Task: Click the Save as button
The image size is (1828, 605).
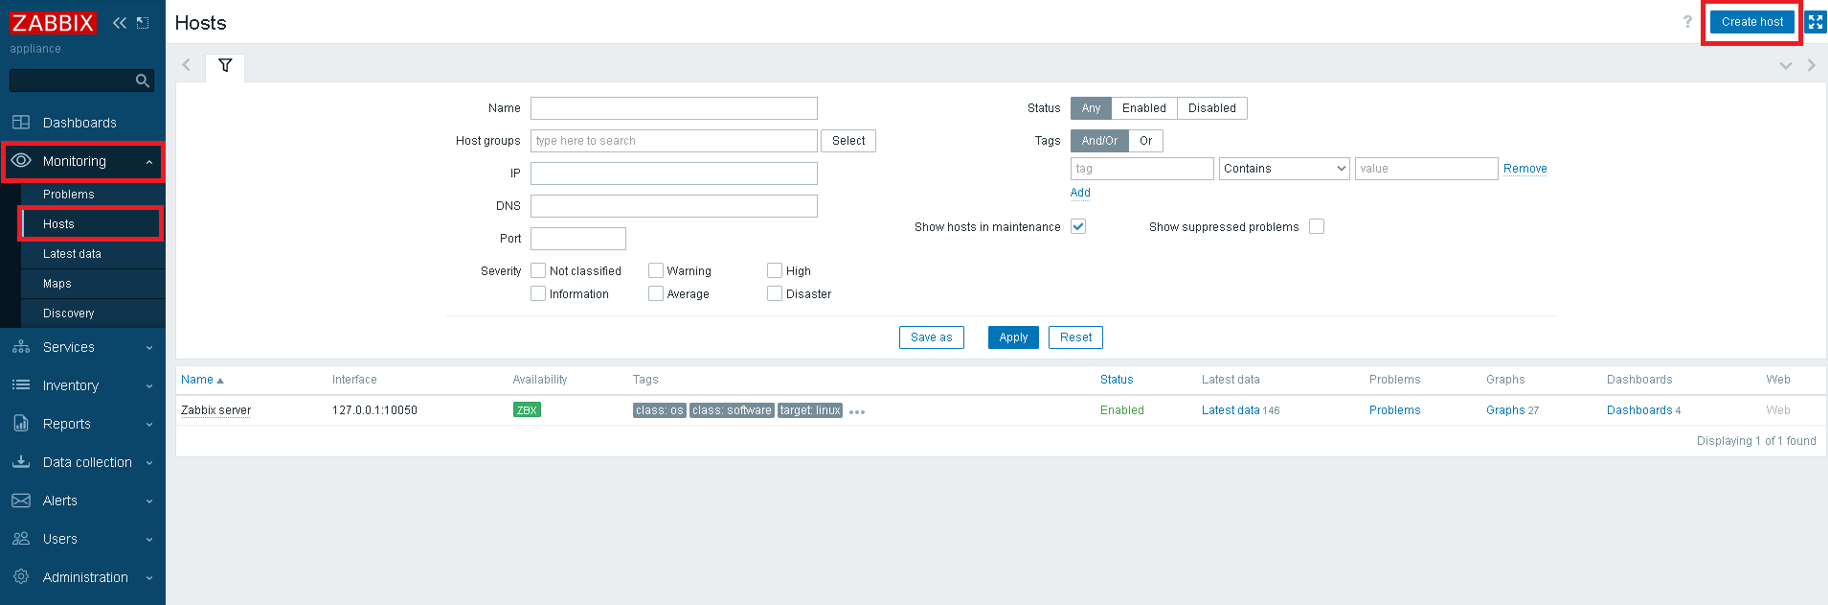Action: click(931, 337)
